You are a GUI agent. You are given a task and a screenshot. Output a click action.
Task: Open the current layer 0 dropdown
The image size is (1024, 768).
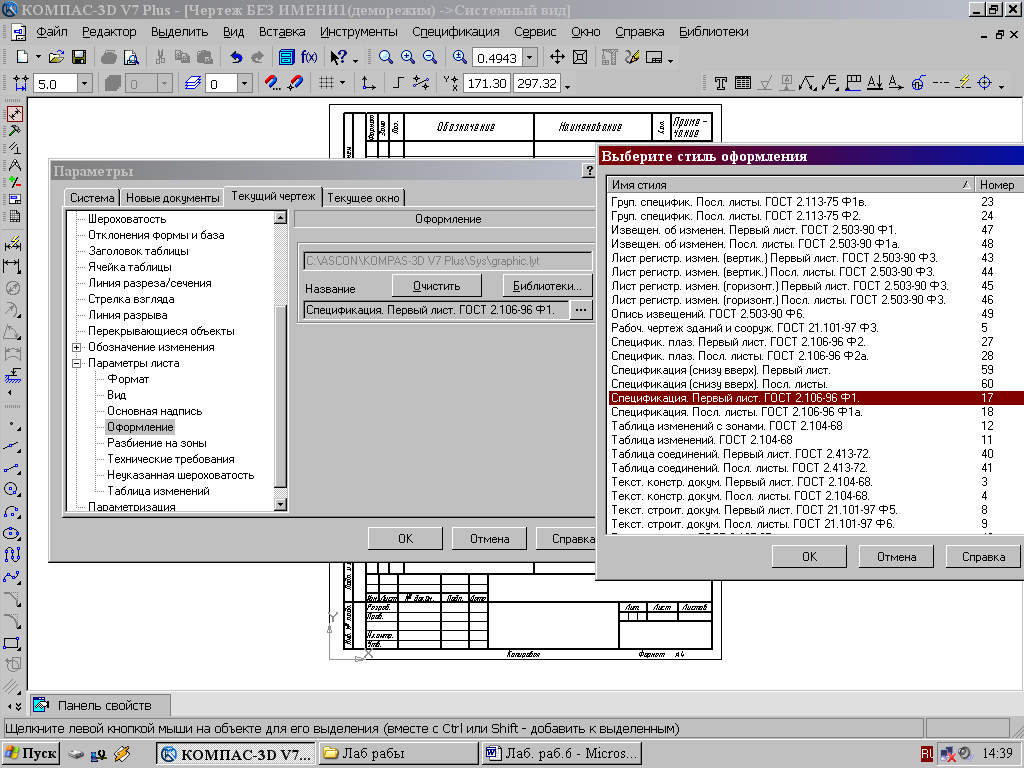pyautogui.click(x=245, y=84)
